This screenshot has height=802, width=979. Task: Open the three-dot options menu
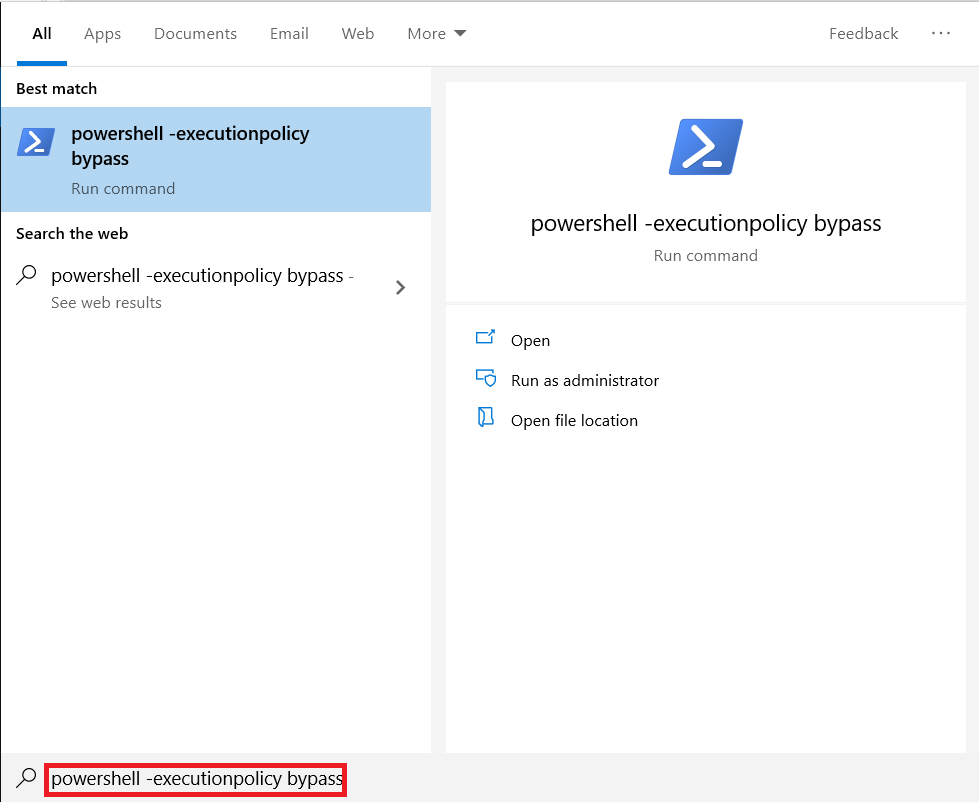pyautogui.click(x=940, y=33)
